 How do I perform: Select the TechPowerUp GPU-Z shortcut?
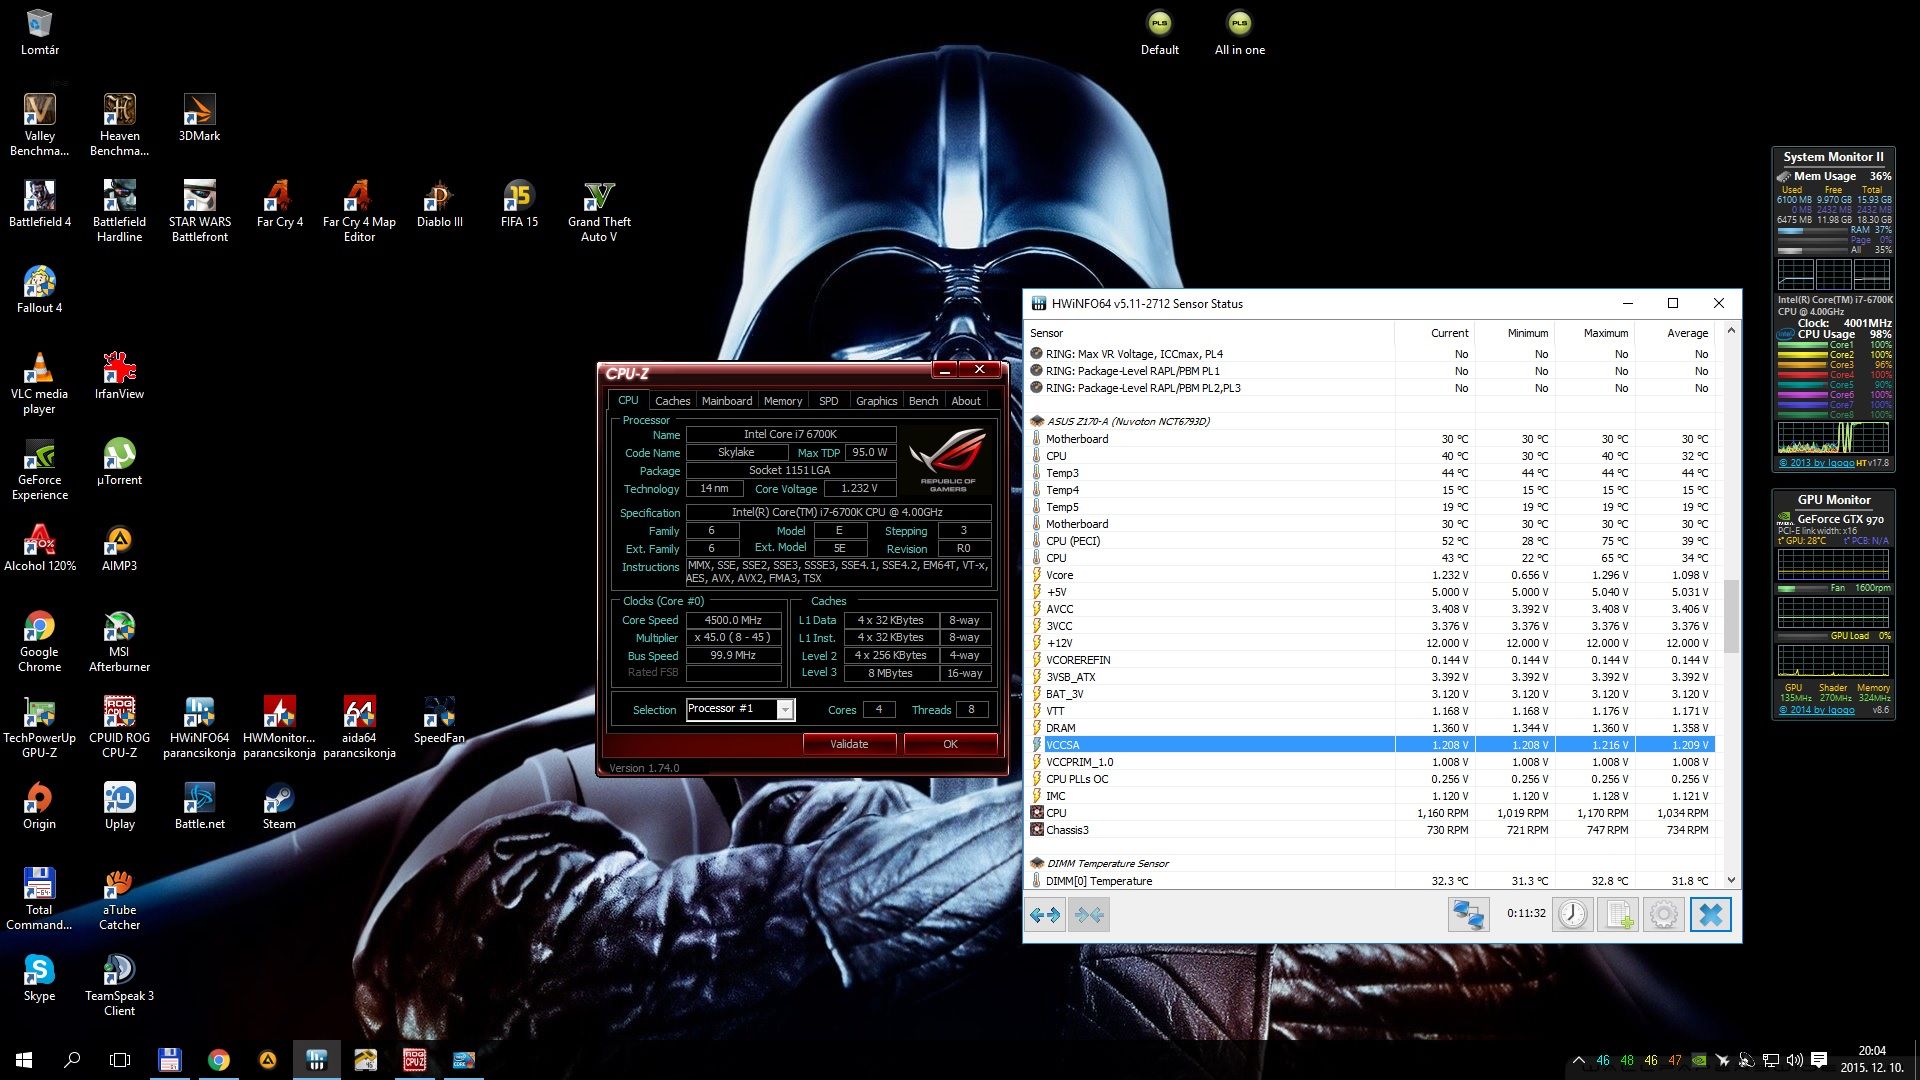click(40, 727)
